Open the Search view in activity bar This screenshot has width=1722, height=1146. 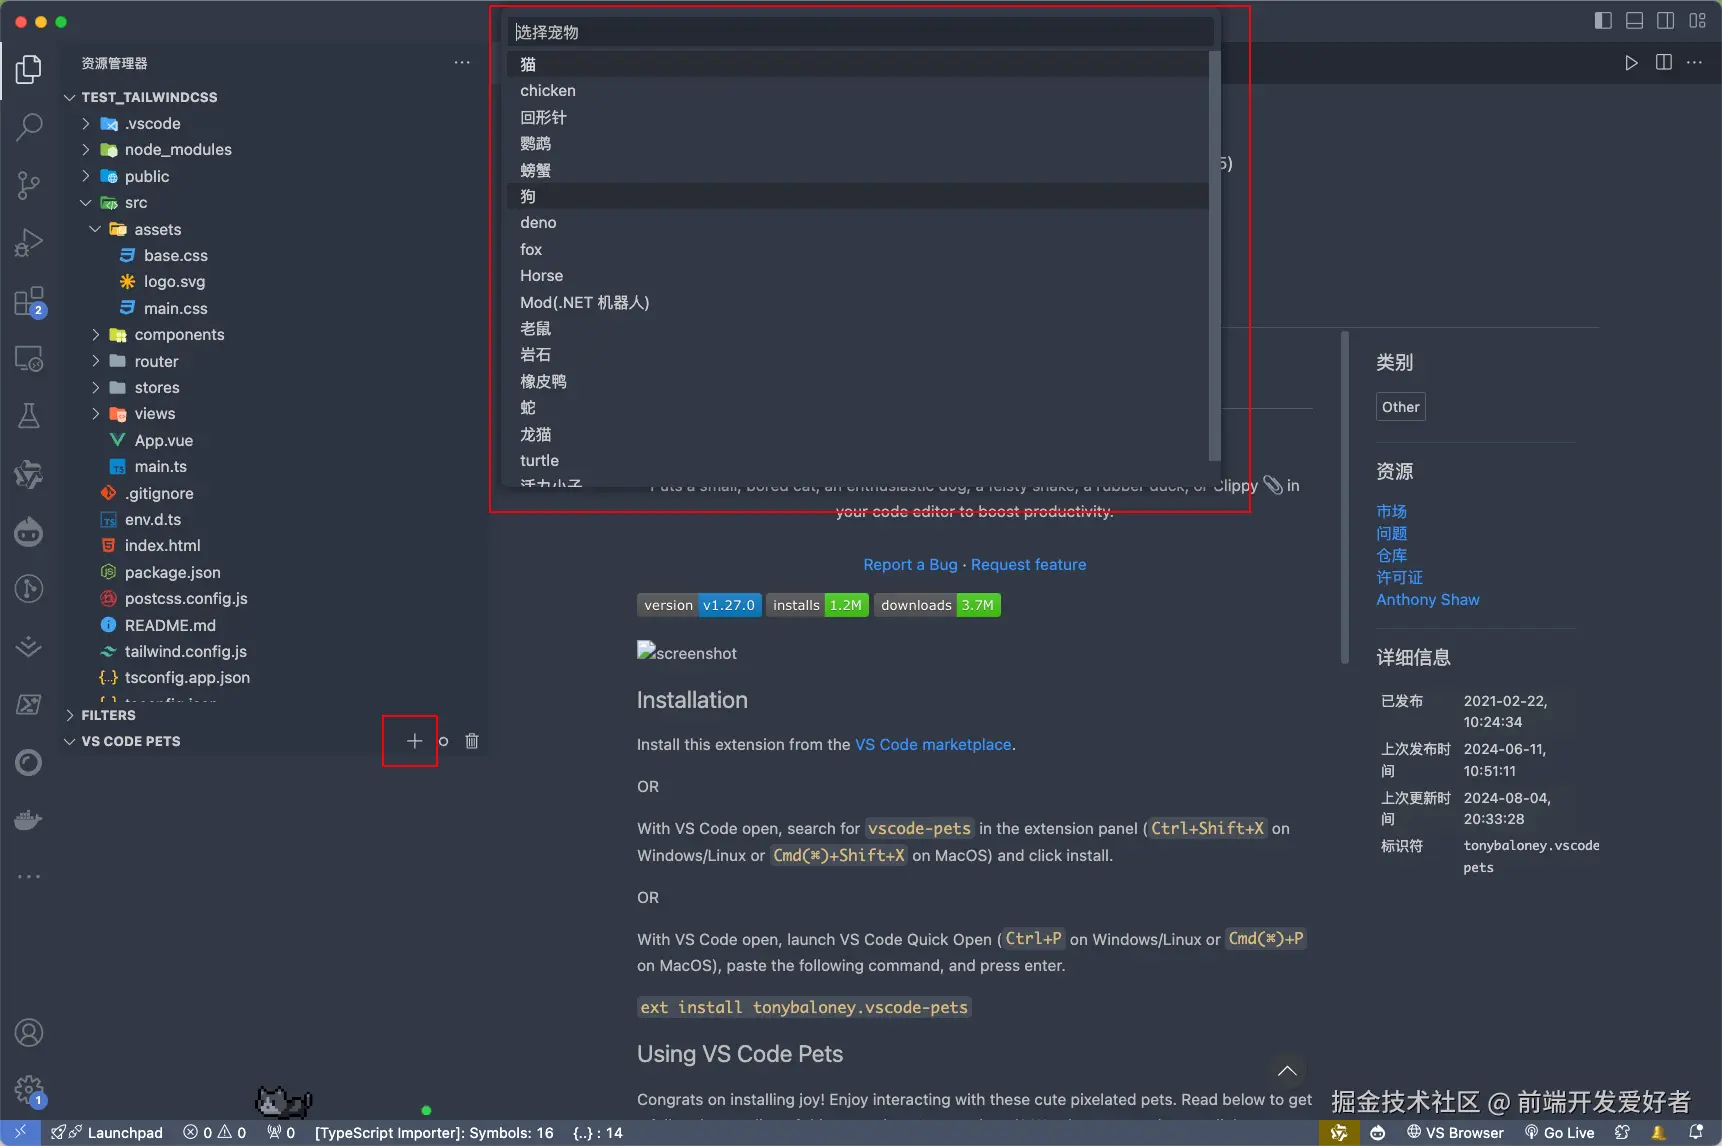[x=29, y=127]
